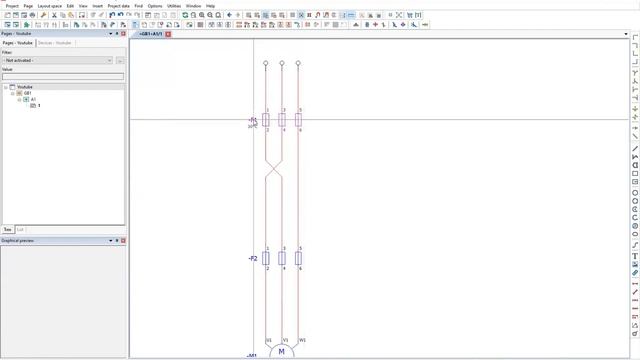Open the Page menu
Viewport: 640px width, 360px height.
[28, 6]
